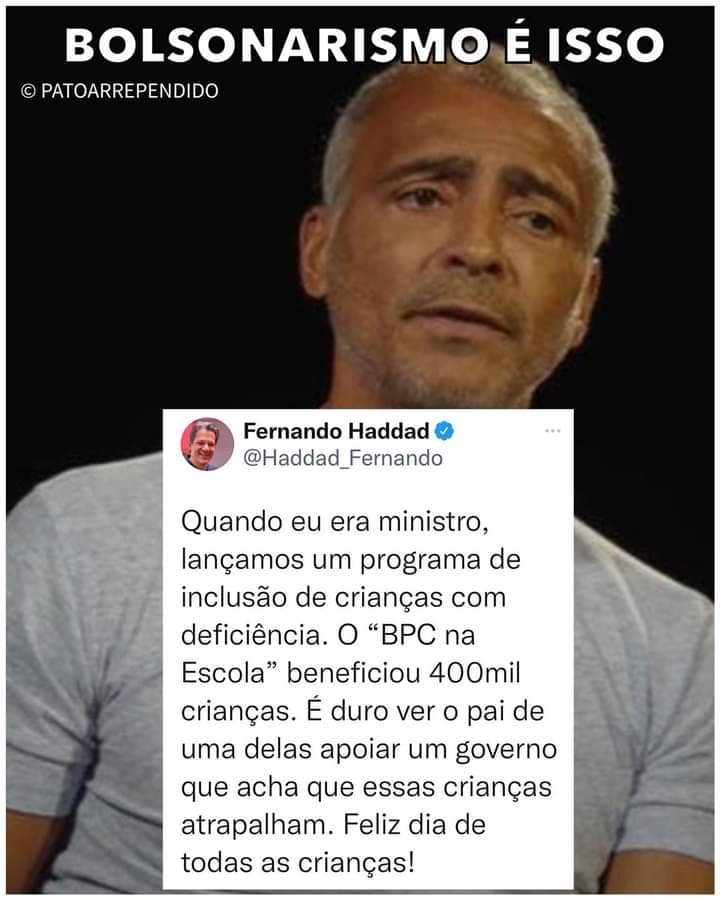Click the copyright symbol in the watermark

tap(28, 91)
